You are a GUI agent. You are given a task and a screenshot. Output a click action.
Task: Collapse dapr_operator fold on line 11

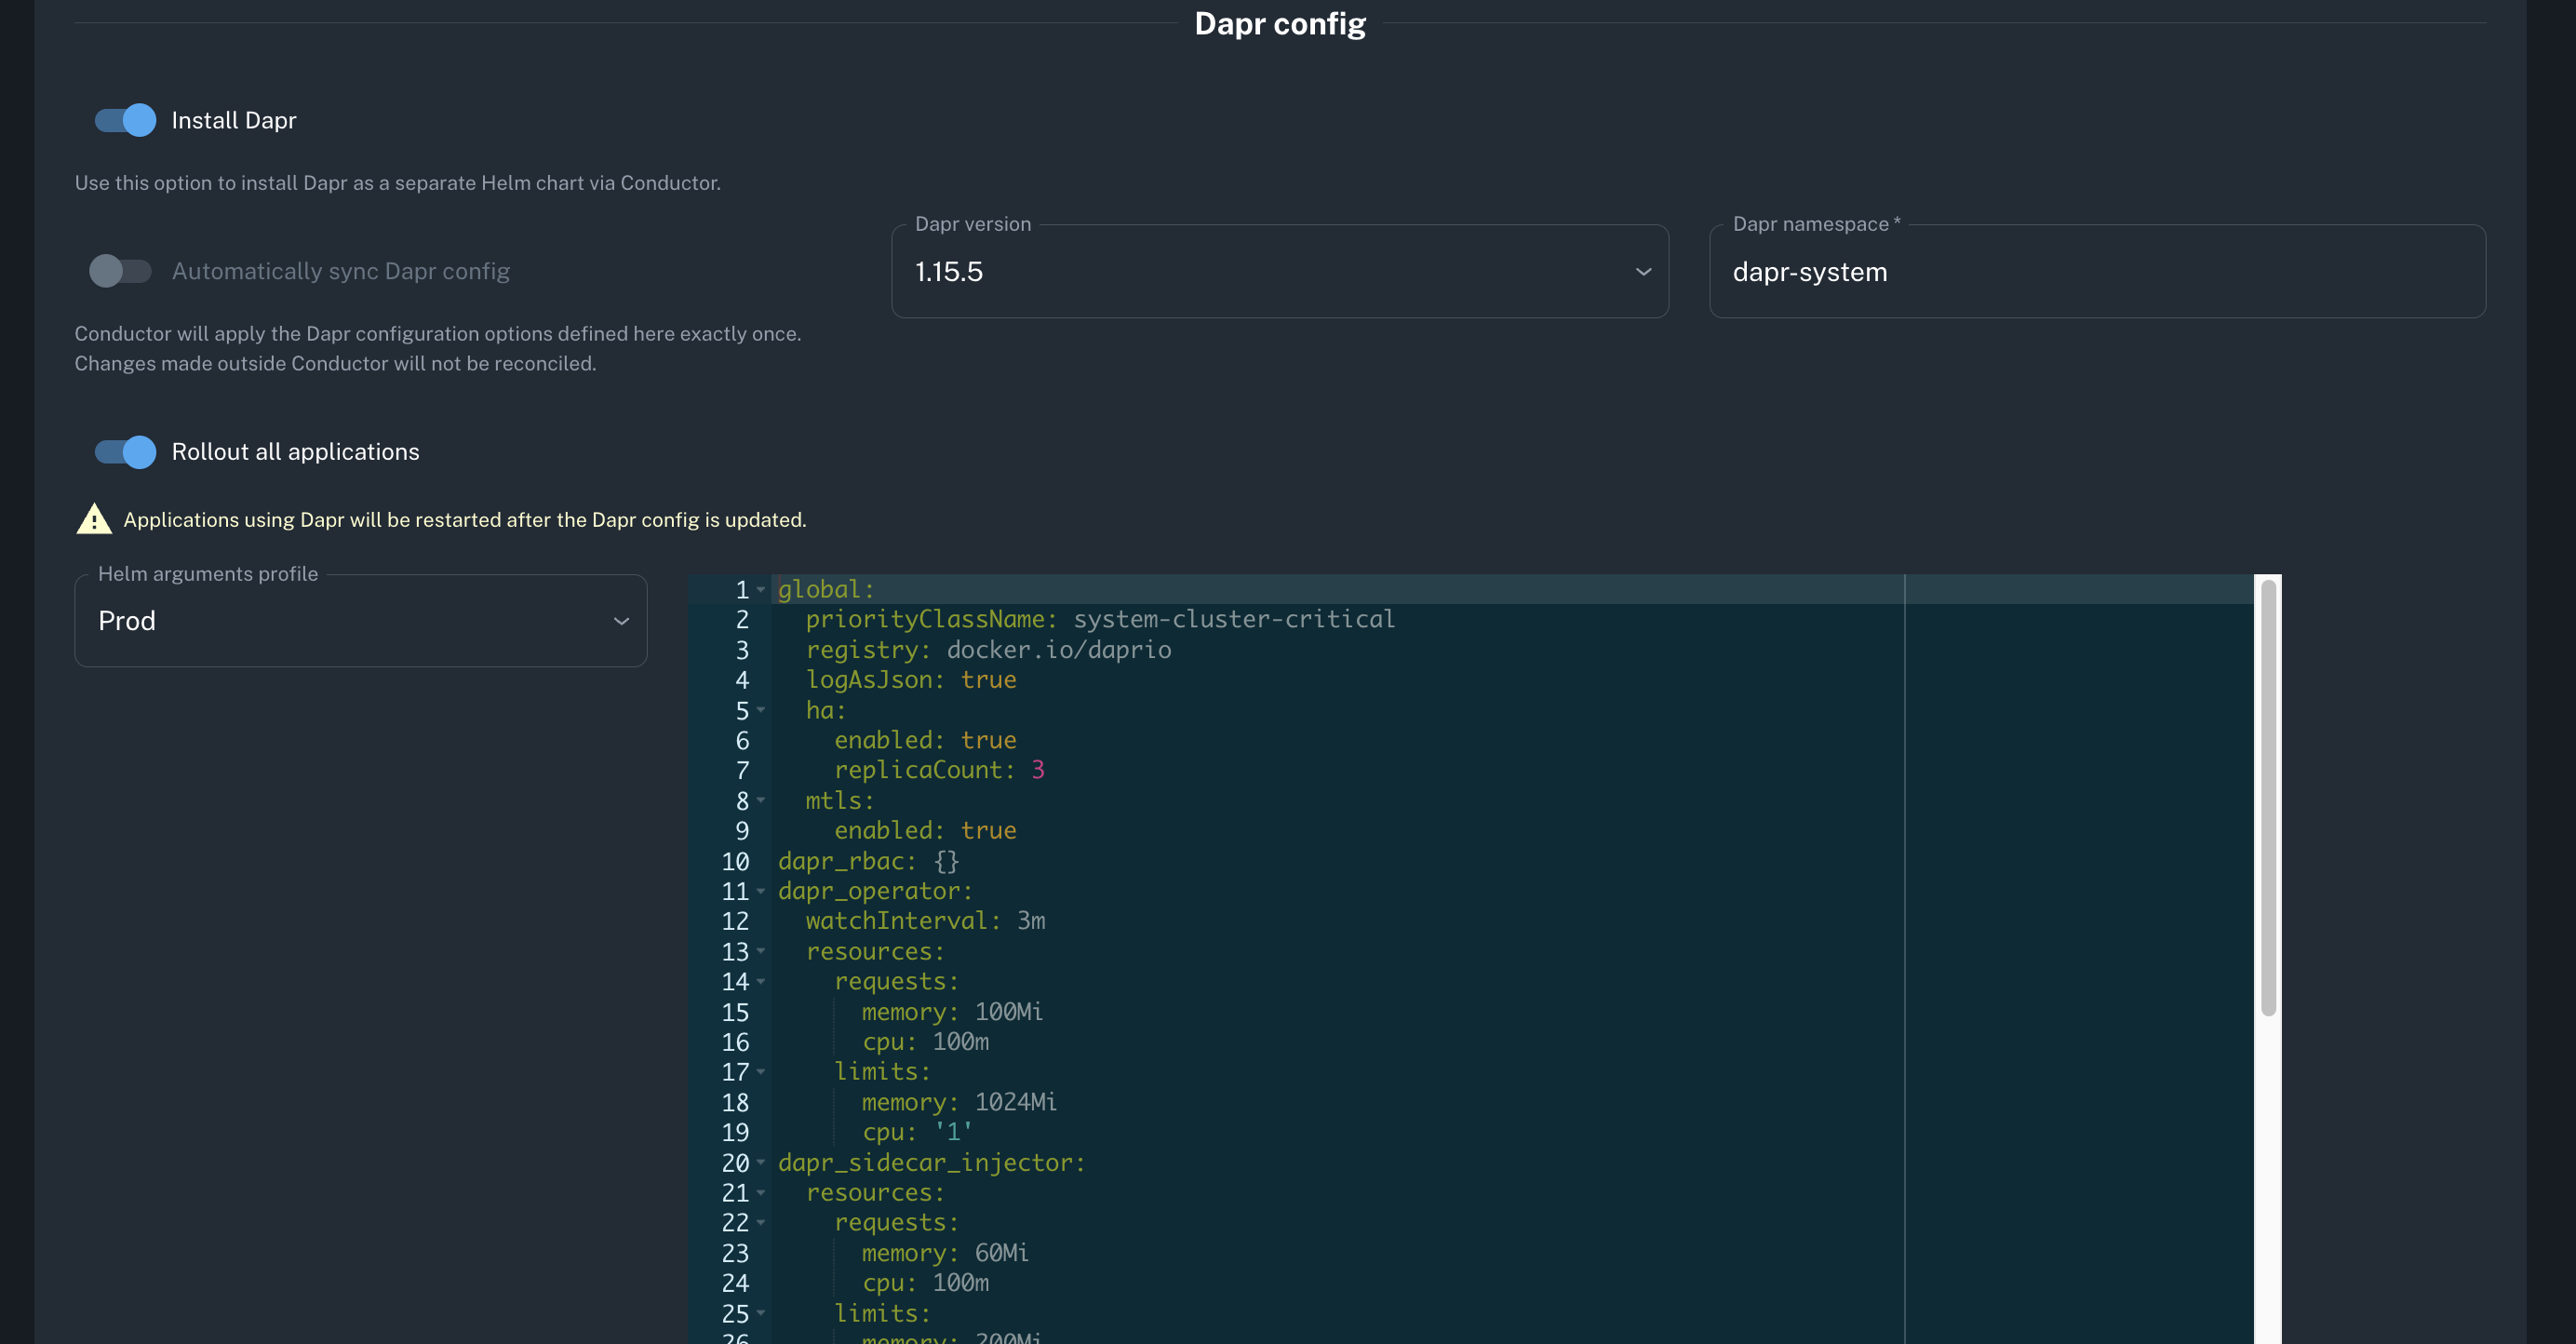click(x=761, y=891)
